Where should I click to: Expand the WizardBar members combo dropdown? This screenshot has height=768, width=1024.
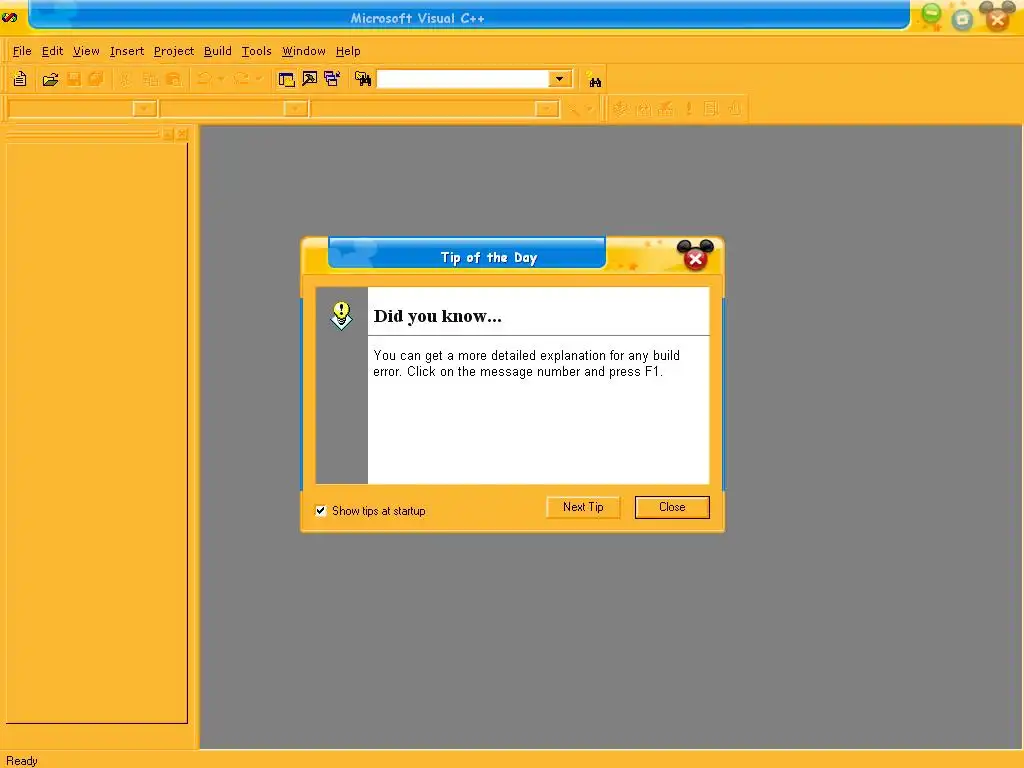click(x=547, y=108)
